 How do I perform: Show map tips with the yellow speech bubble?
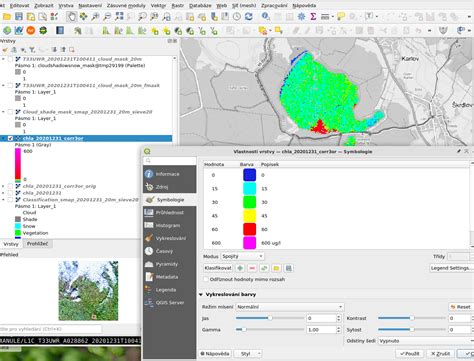pyautogui.click(x=341, y=17)
